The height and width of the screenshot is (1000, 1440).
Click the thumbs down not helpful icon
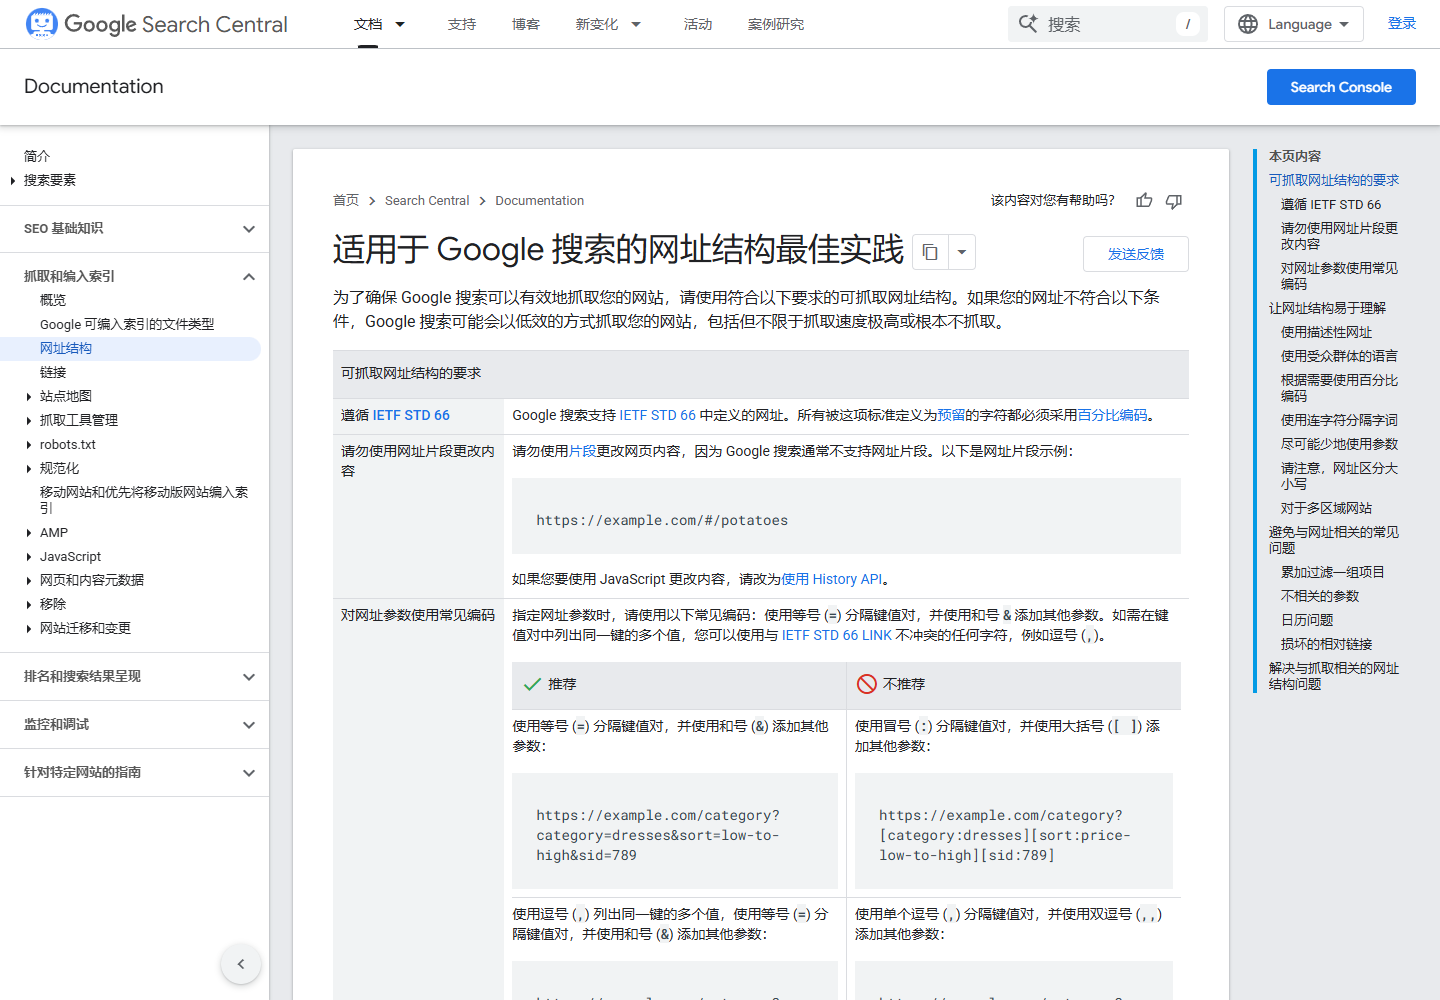pyautogui.click(x=1174, y=201)
